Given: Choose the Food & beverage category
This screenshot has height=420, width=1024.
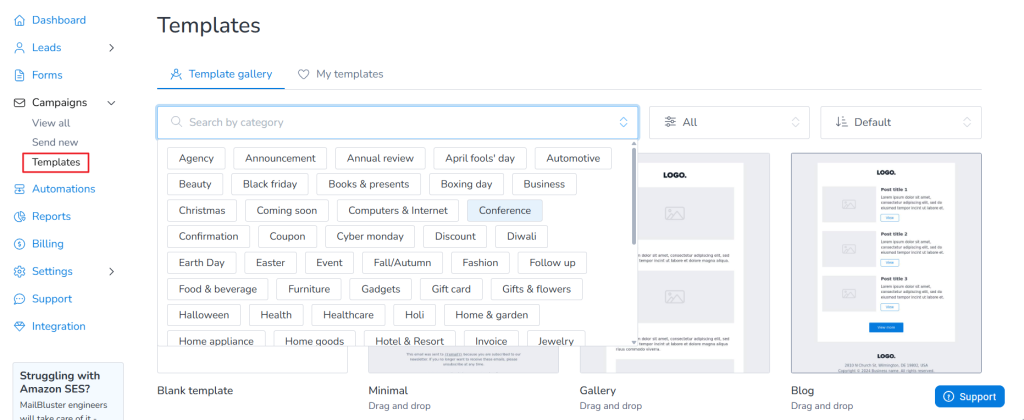Looking at the screenshot, I should click(217, 289).
